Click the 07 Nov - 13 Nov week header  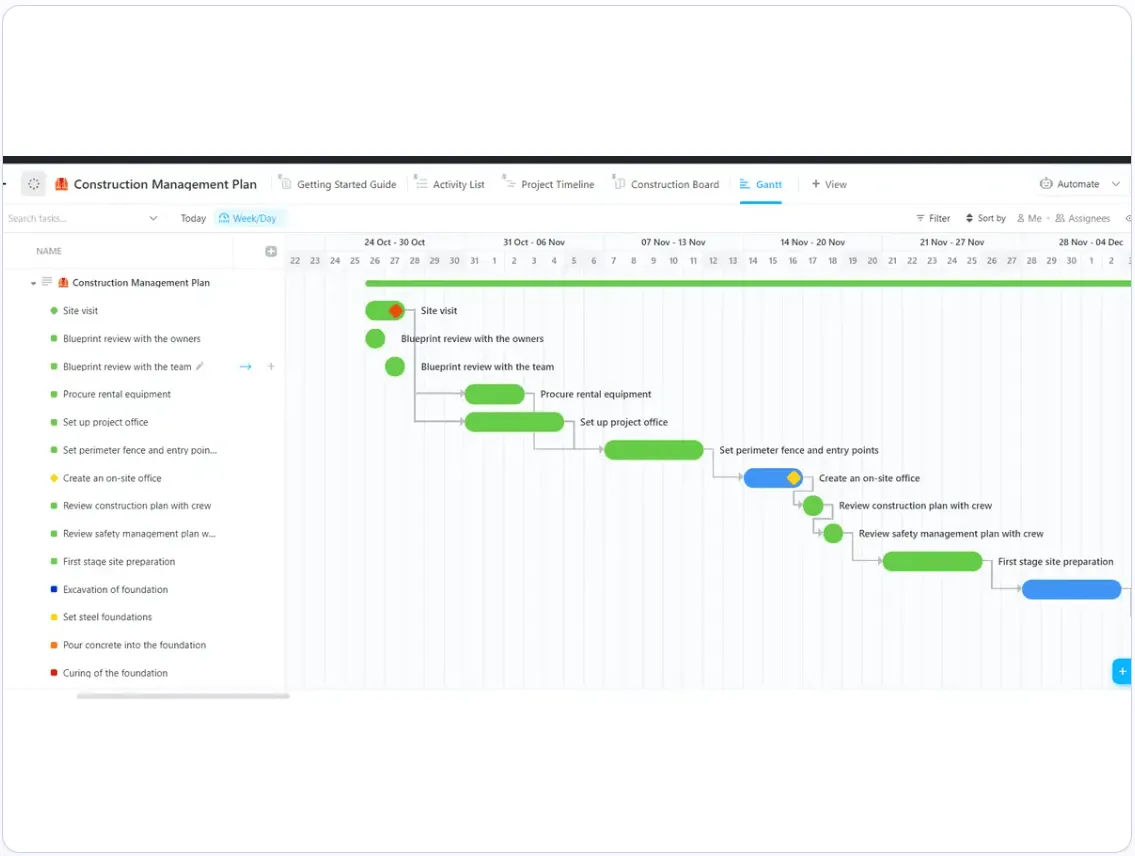(672, 242)
